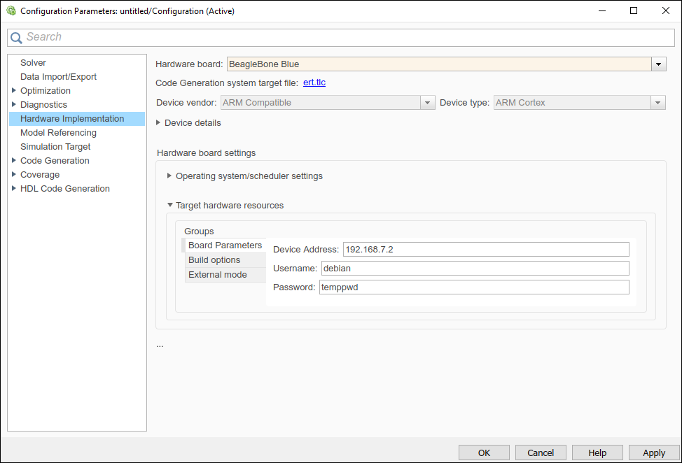
Task: Select Data Import/Export category
Action: tap(58, 77)
